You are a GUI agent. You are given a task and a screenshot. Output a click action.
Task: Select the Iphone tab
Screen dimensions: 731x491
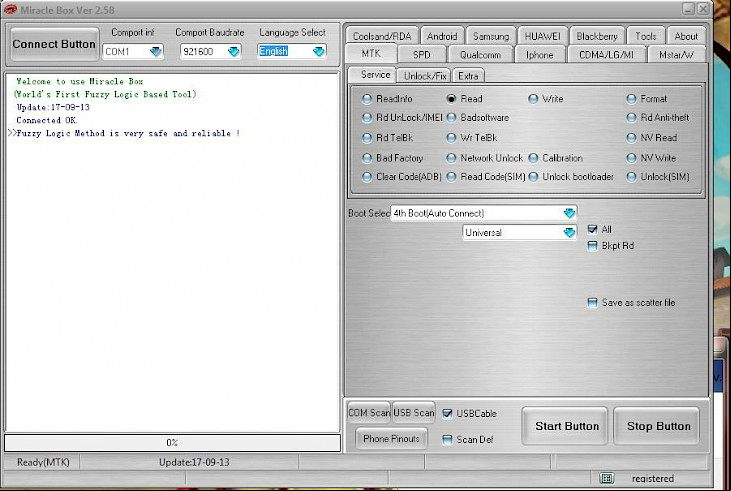(539, 55)
